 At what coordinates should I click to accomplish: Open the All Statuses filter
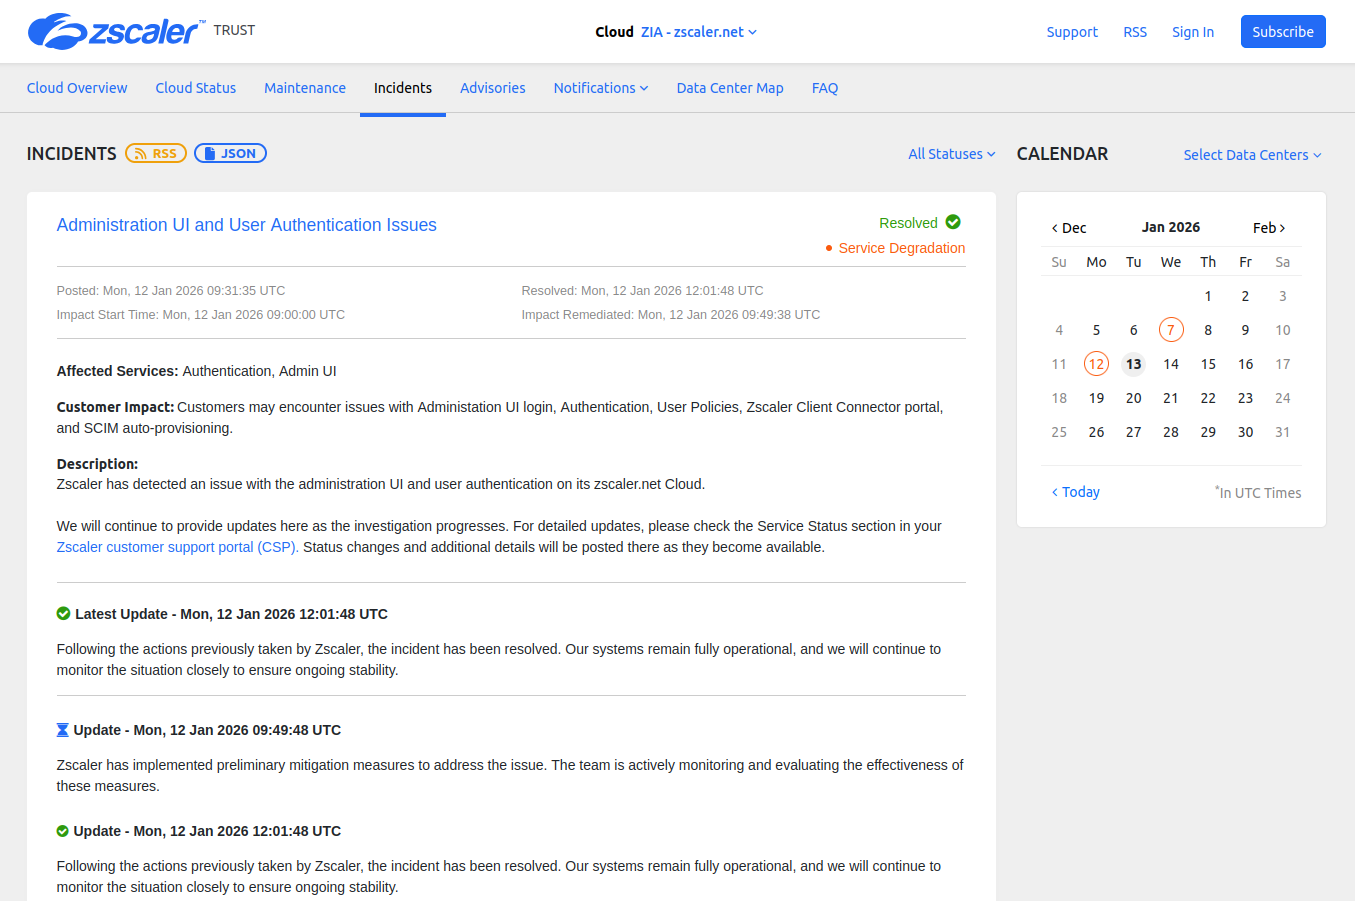(x=949, y=154)
